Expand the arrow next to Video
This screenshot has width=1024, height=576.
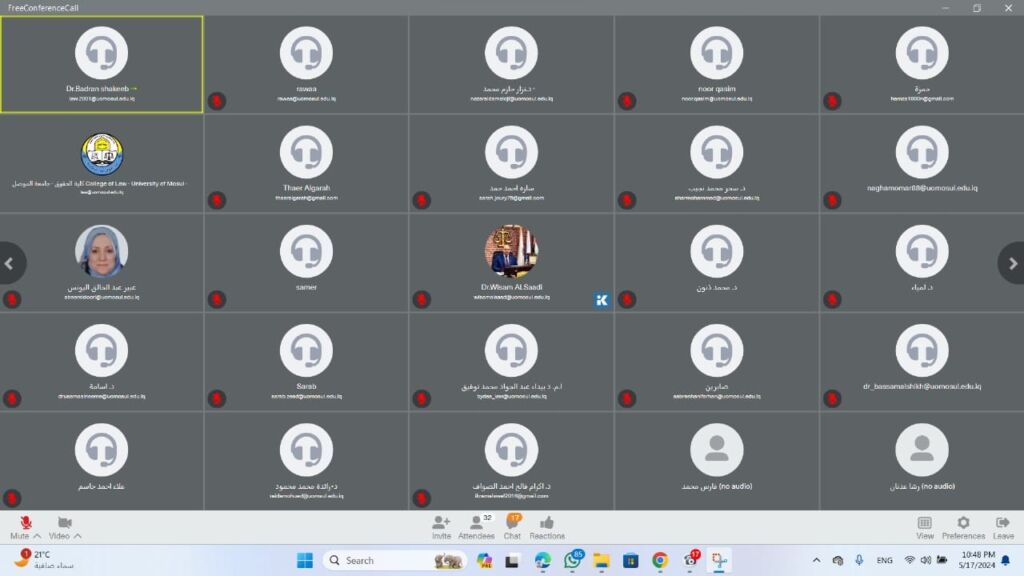(x=78, y=536)
